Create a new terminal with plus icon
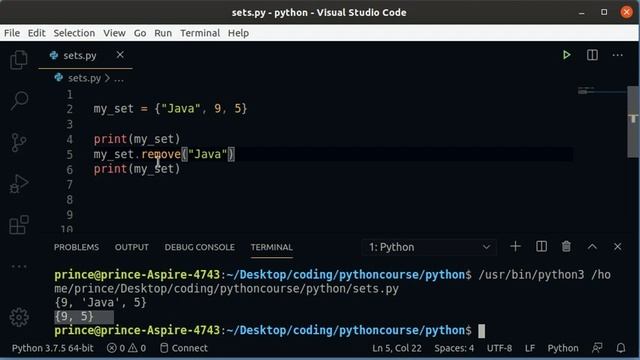This screenshot has height=360, width=640. click(515, 247)
